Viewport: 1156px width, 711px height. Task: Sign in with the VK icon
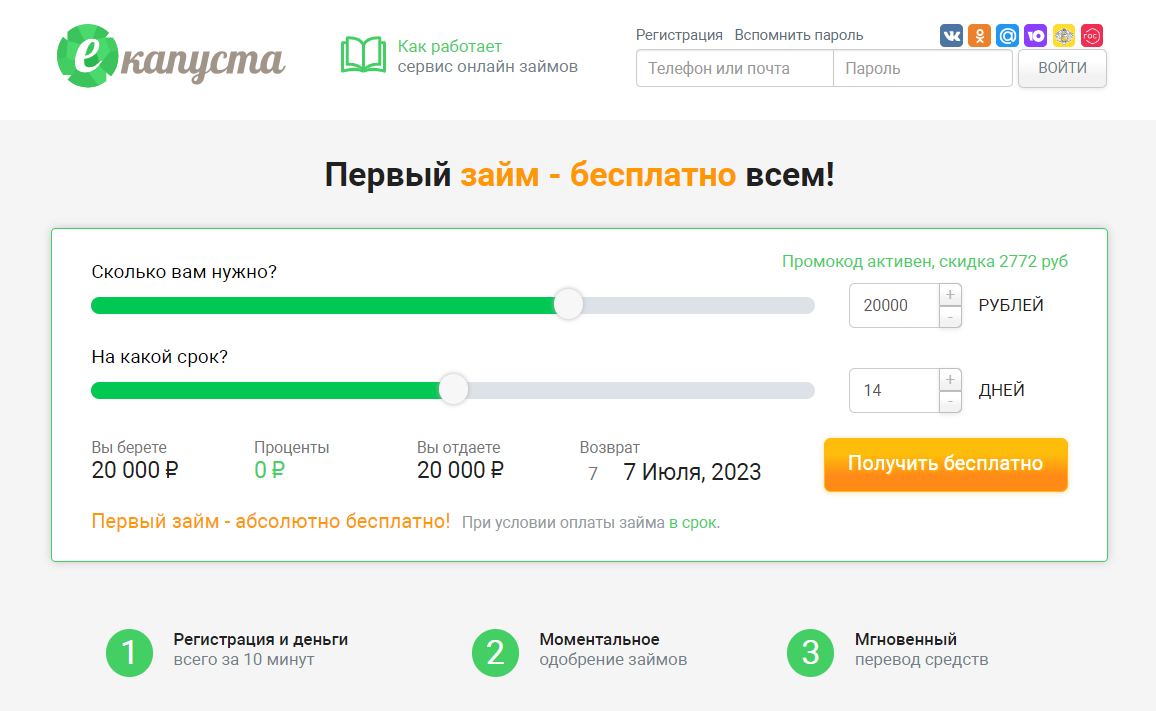click(x=951, y=35)
